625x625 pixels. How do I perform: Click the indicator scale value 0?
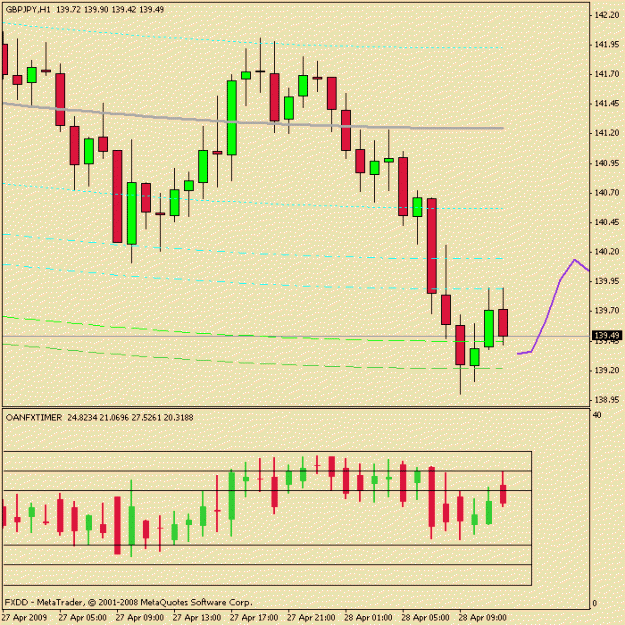click(595, 603)
